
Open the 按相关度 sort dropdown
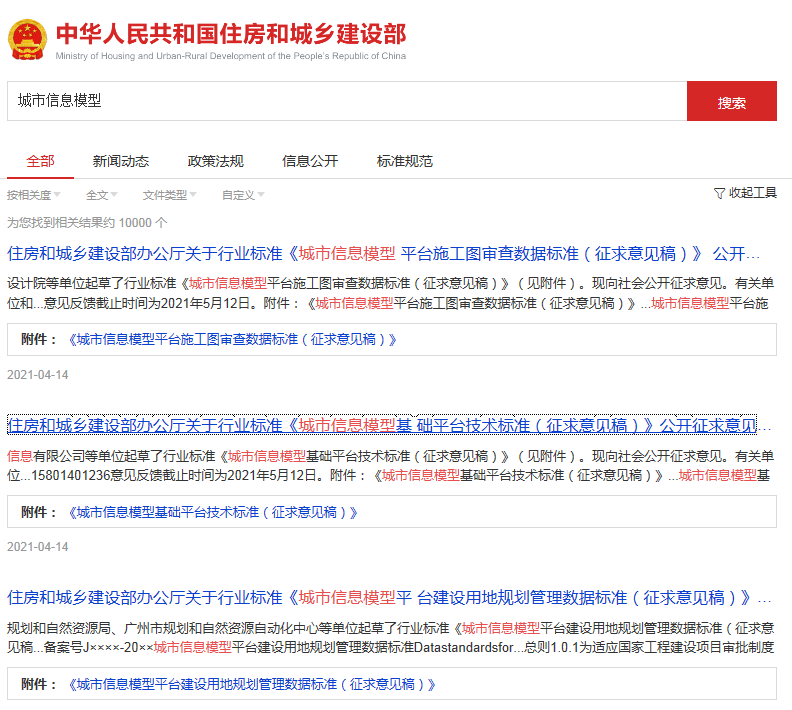click(x=33, y=195)
